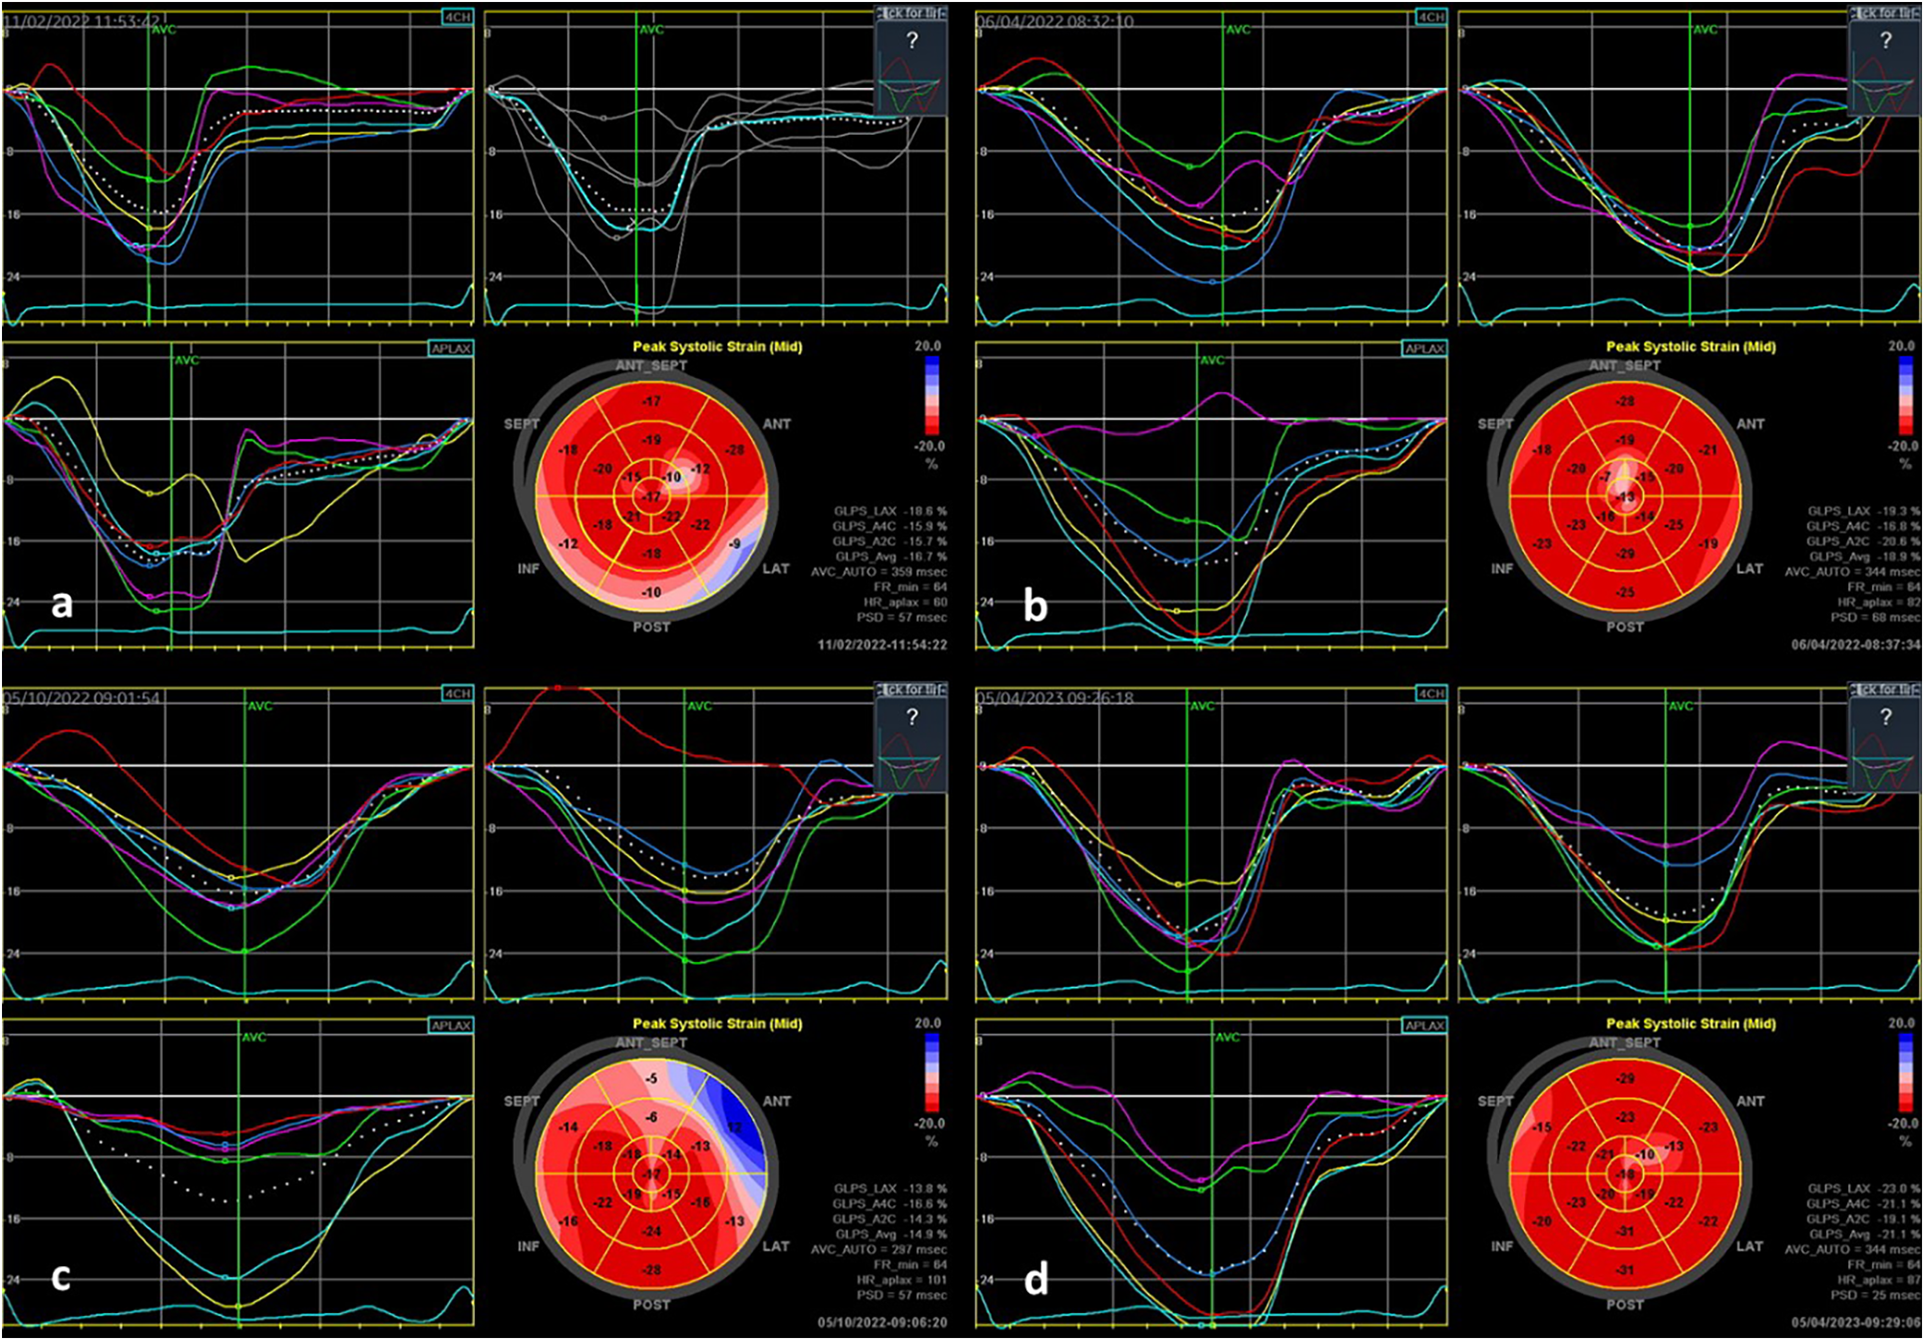This screenshot has width=1925, height=1341.
Task: Click the -31 posterior outer segment in panel d bull's-eye
Action: click(x=1625, y=1270)
